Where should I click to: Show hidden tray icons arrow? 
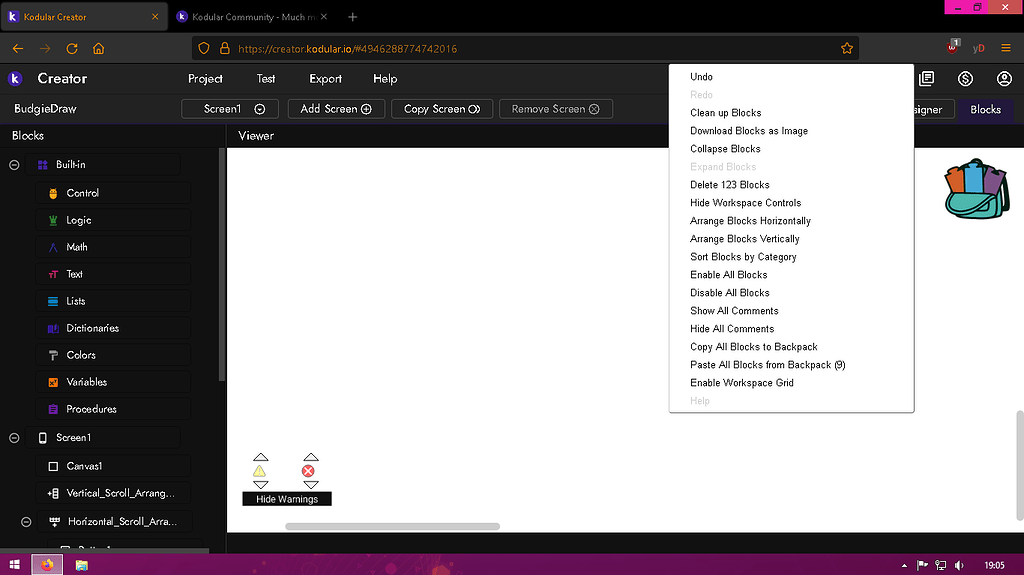coord(904,565)
